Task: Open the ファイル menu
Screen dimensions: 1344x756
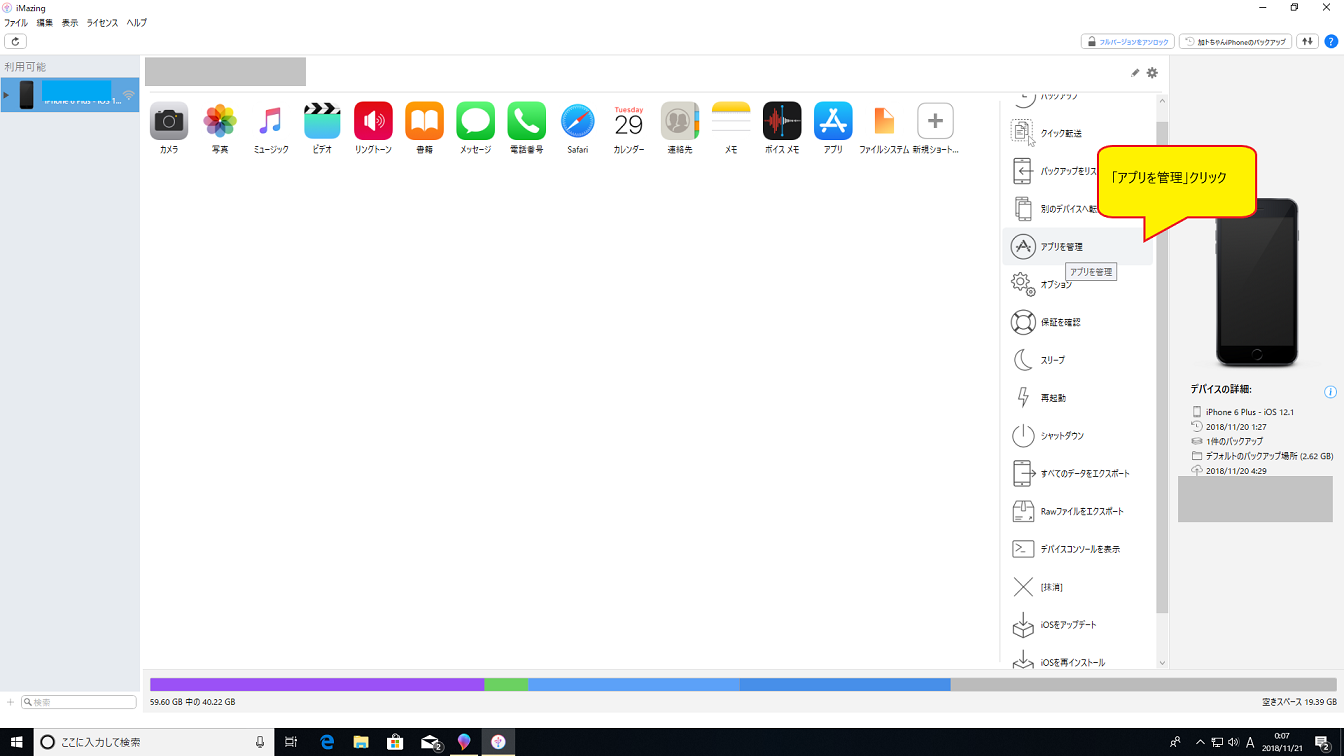Action: coord(16,23)
